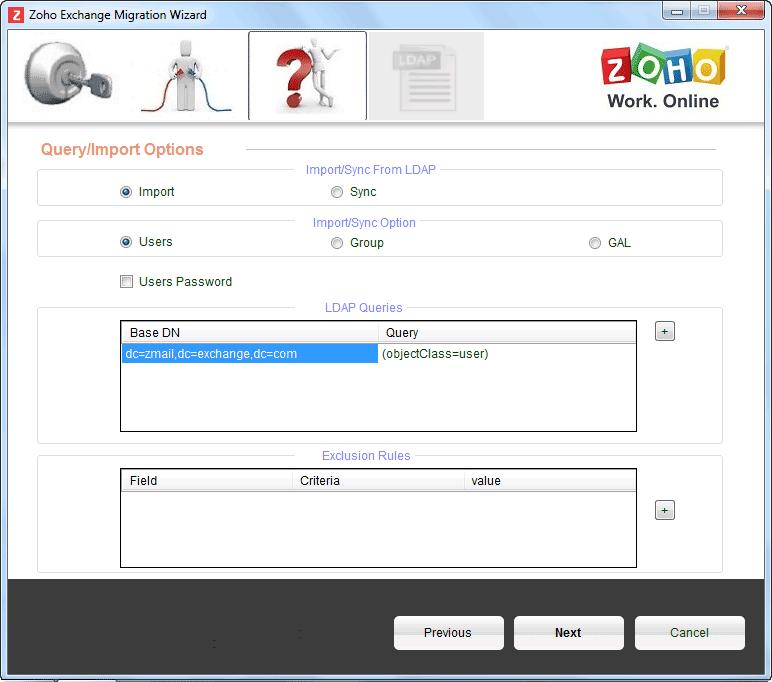Choose the Sync radio button
This screenshot has width=772, height=682.
337,192
